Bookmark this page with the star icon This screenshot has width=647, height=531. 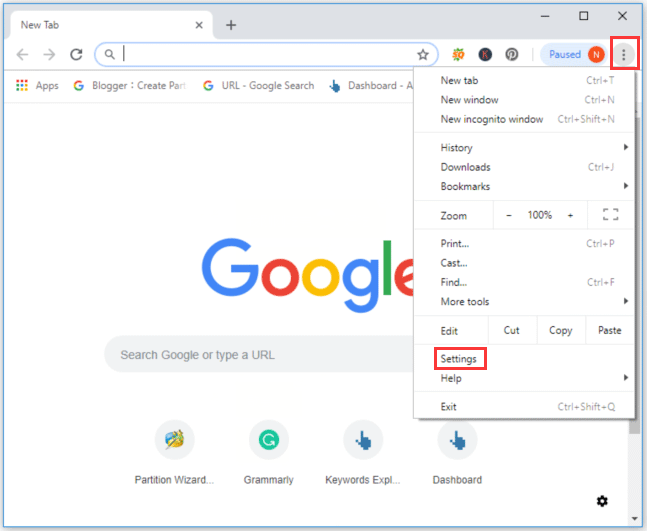[x=423, y=54]
